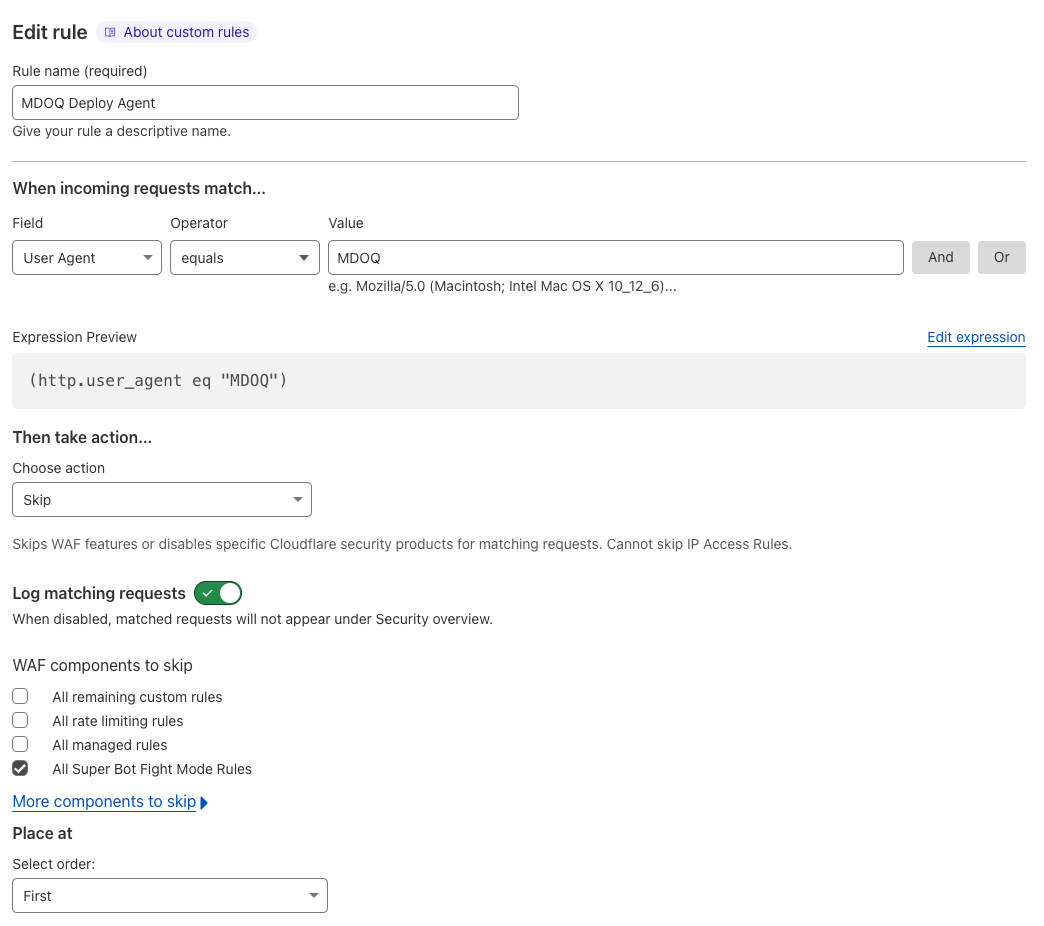Click the Skip action description text
This screenshot has width=1044, height=926.
[x=402, y=544]
